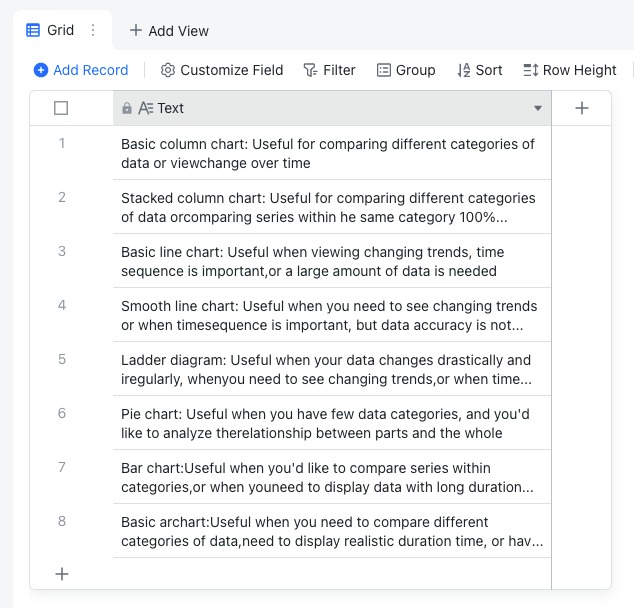Viewport: 634px width, 608px height.
Task: Open Customize Field gear settings
Action: pos(168,70)
